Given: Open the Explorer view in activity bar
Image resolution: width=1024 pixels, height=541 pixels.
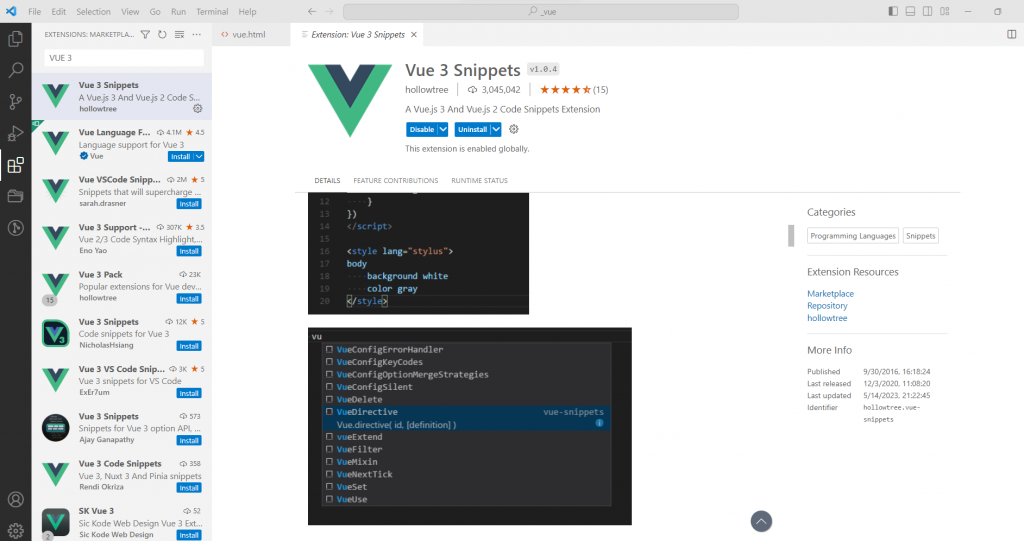Looking at the screenshot, I should [15, 39].
